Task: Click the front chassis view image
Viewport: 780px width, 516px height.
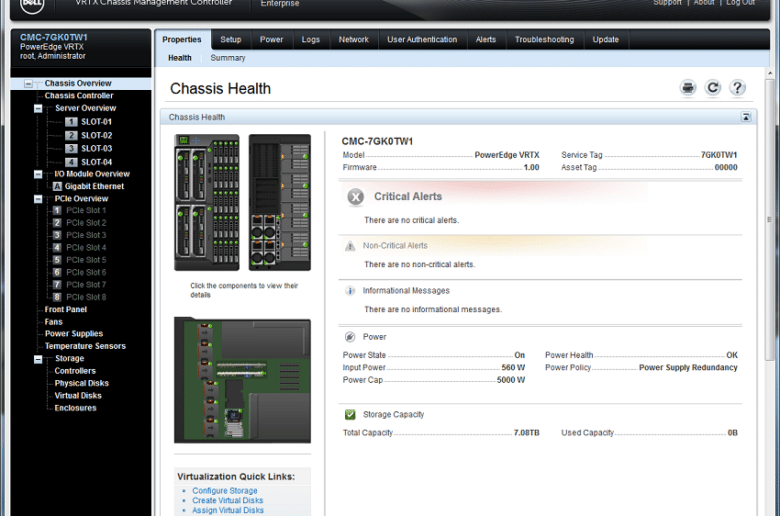Action: (x=207, y=203)
